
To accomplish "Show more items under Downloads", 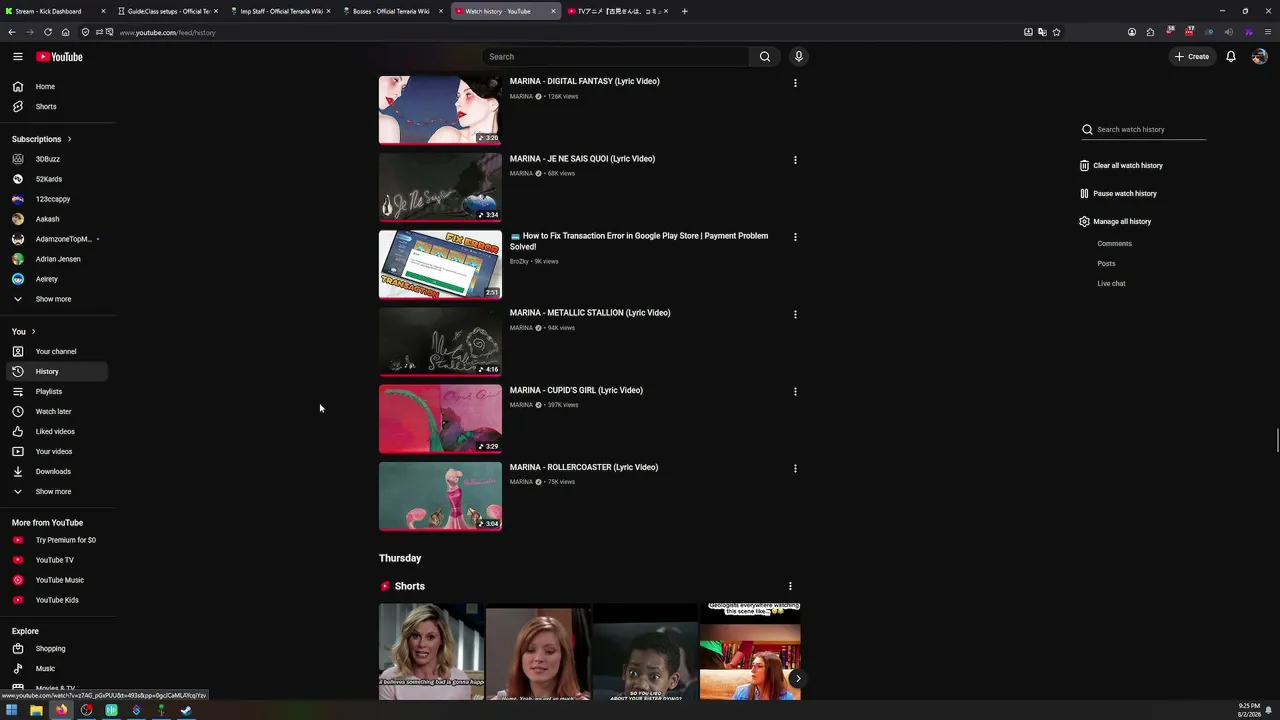I will 54,492.
